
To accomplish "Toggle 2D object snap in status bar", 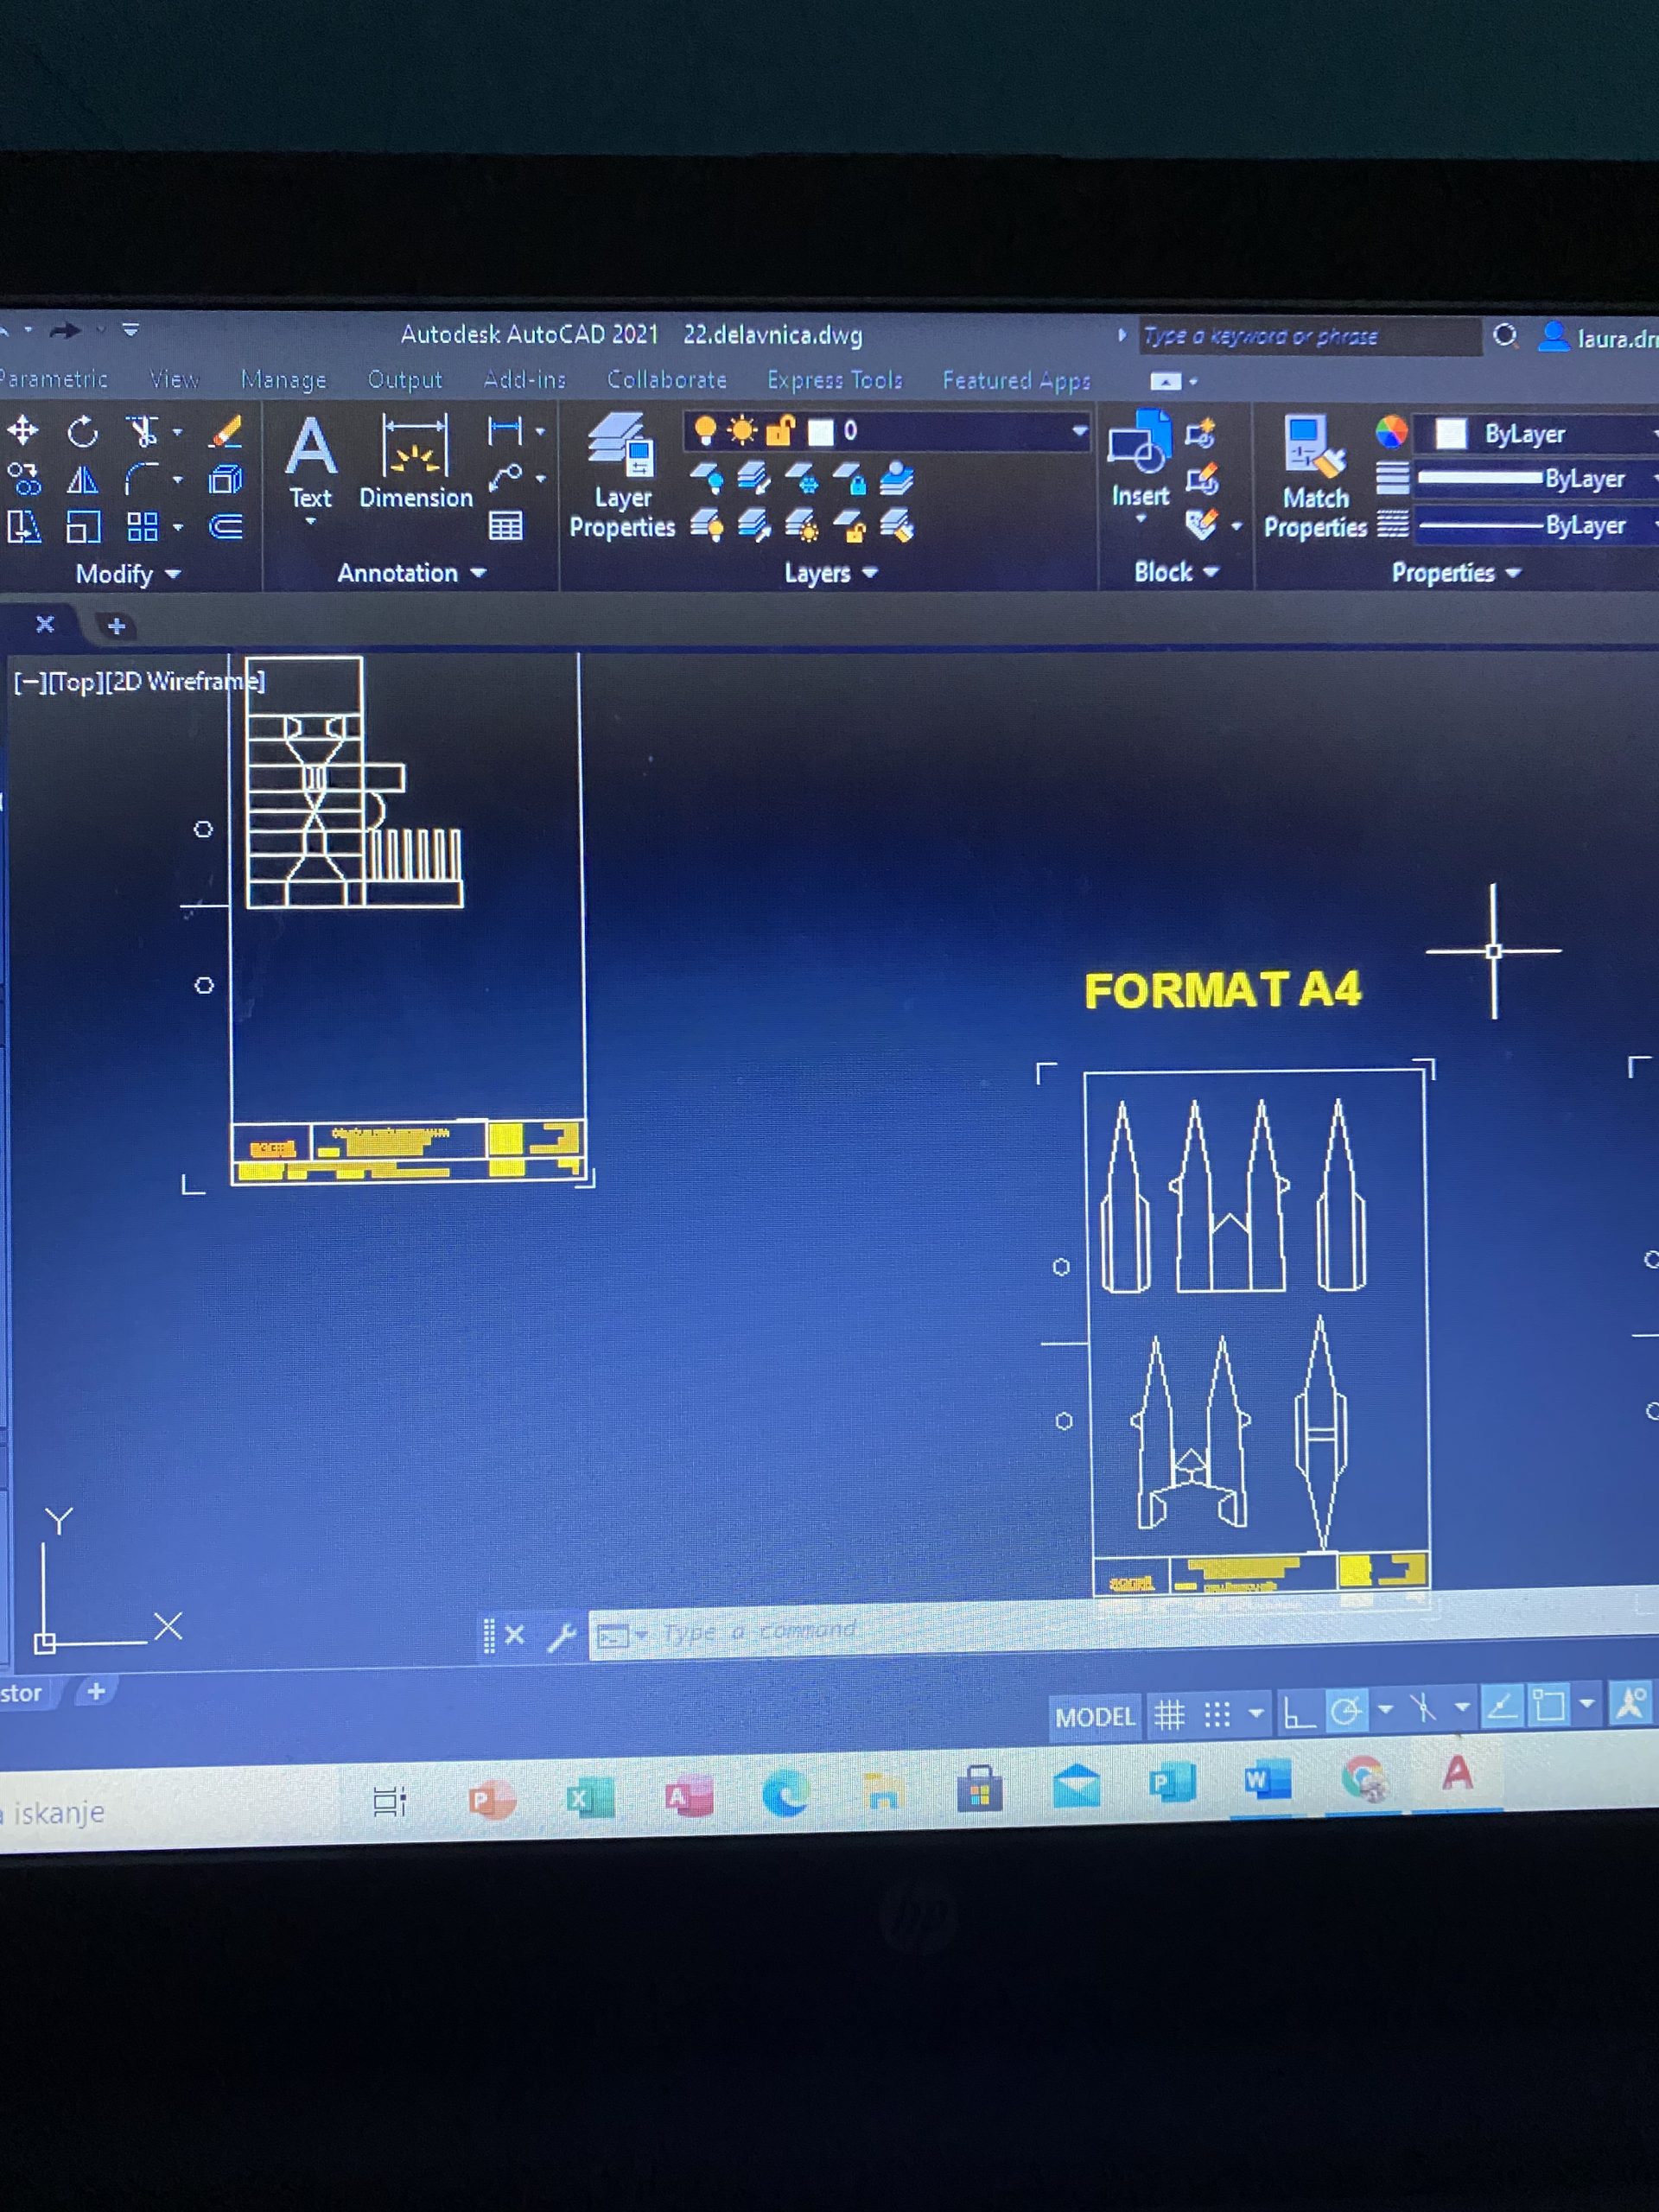I will point(1549,1705).
